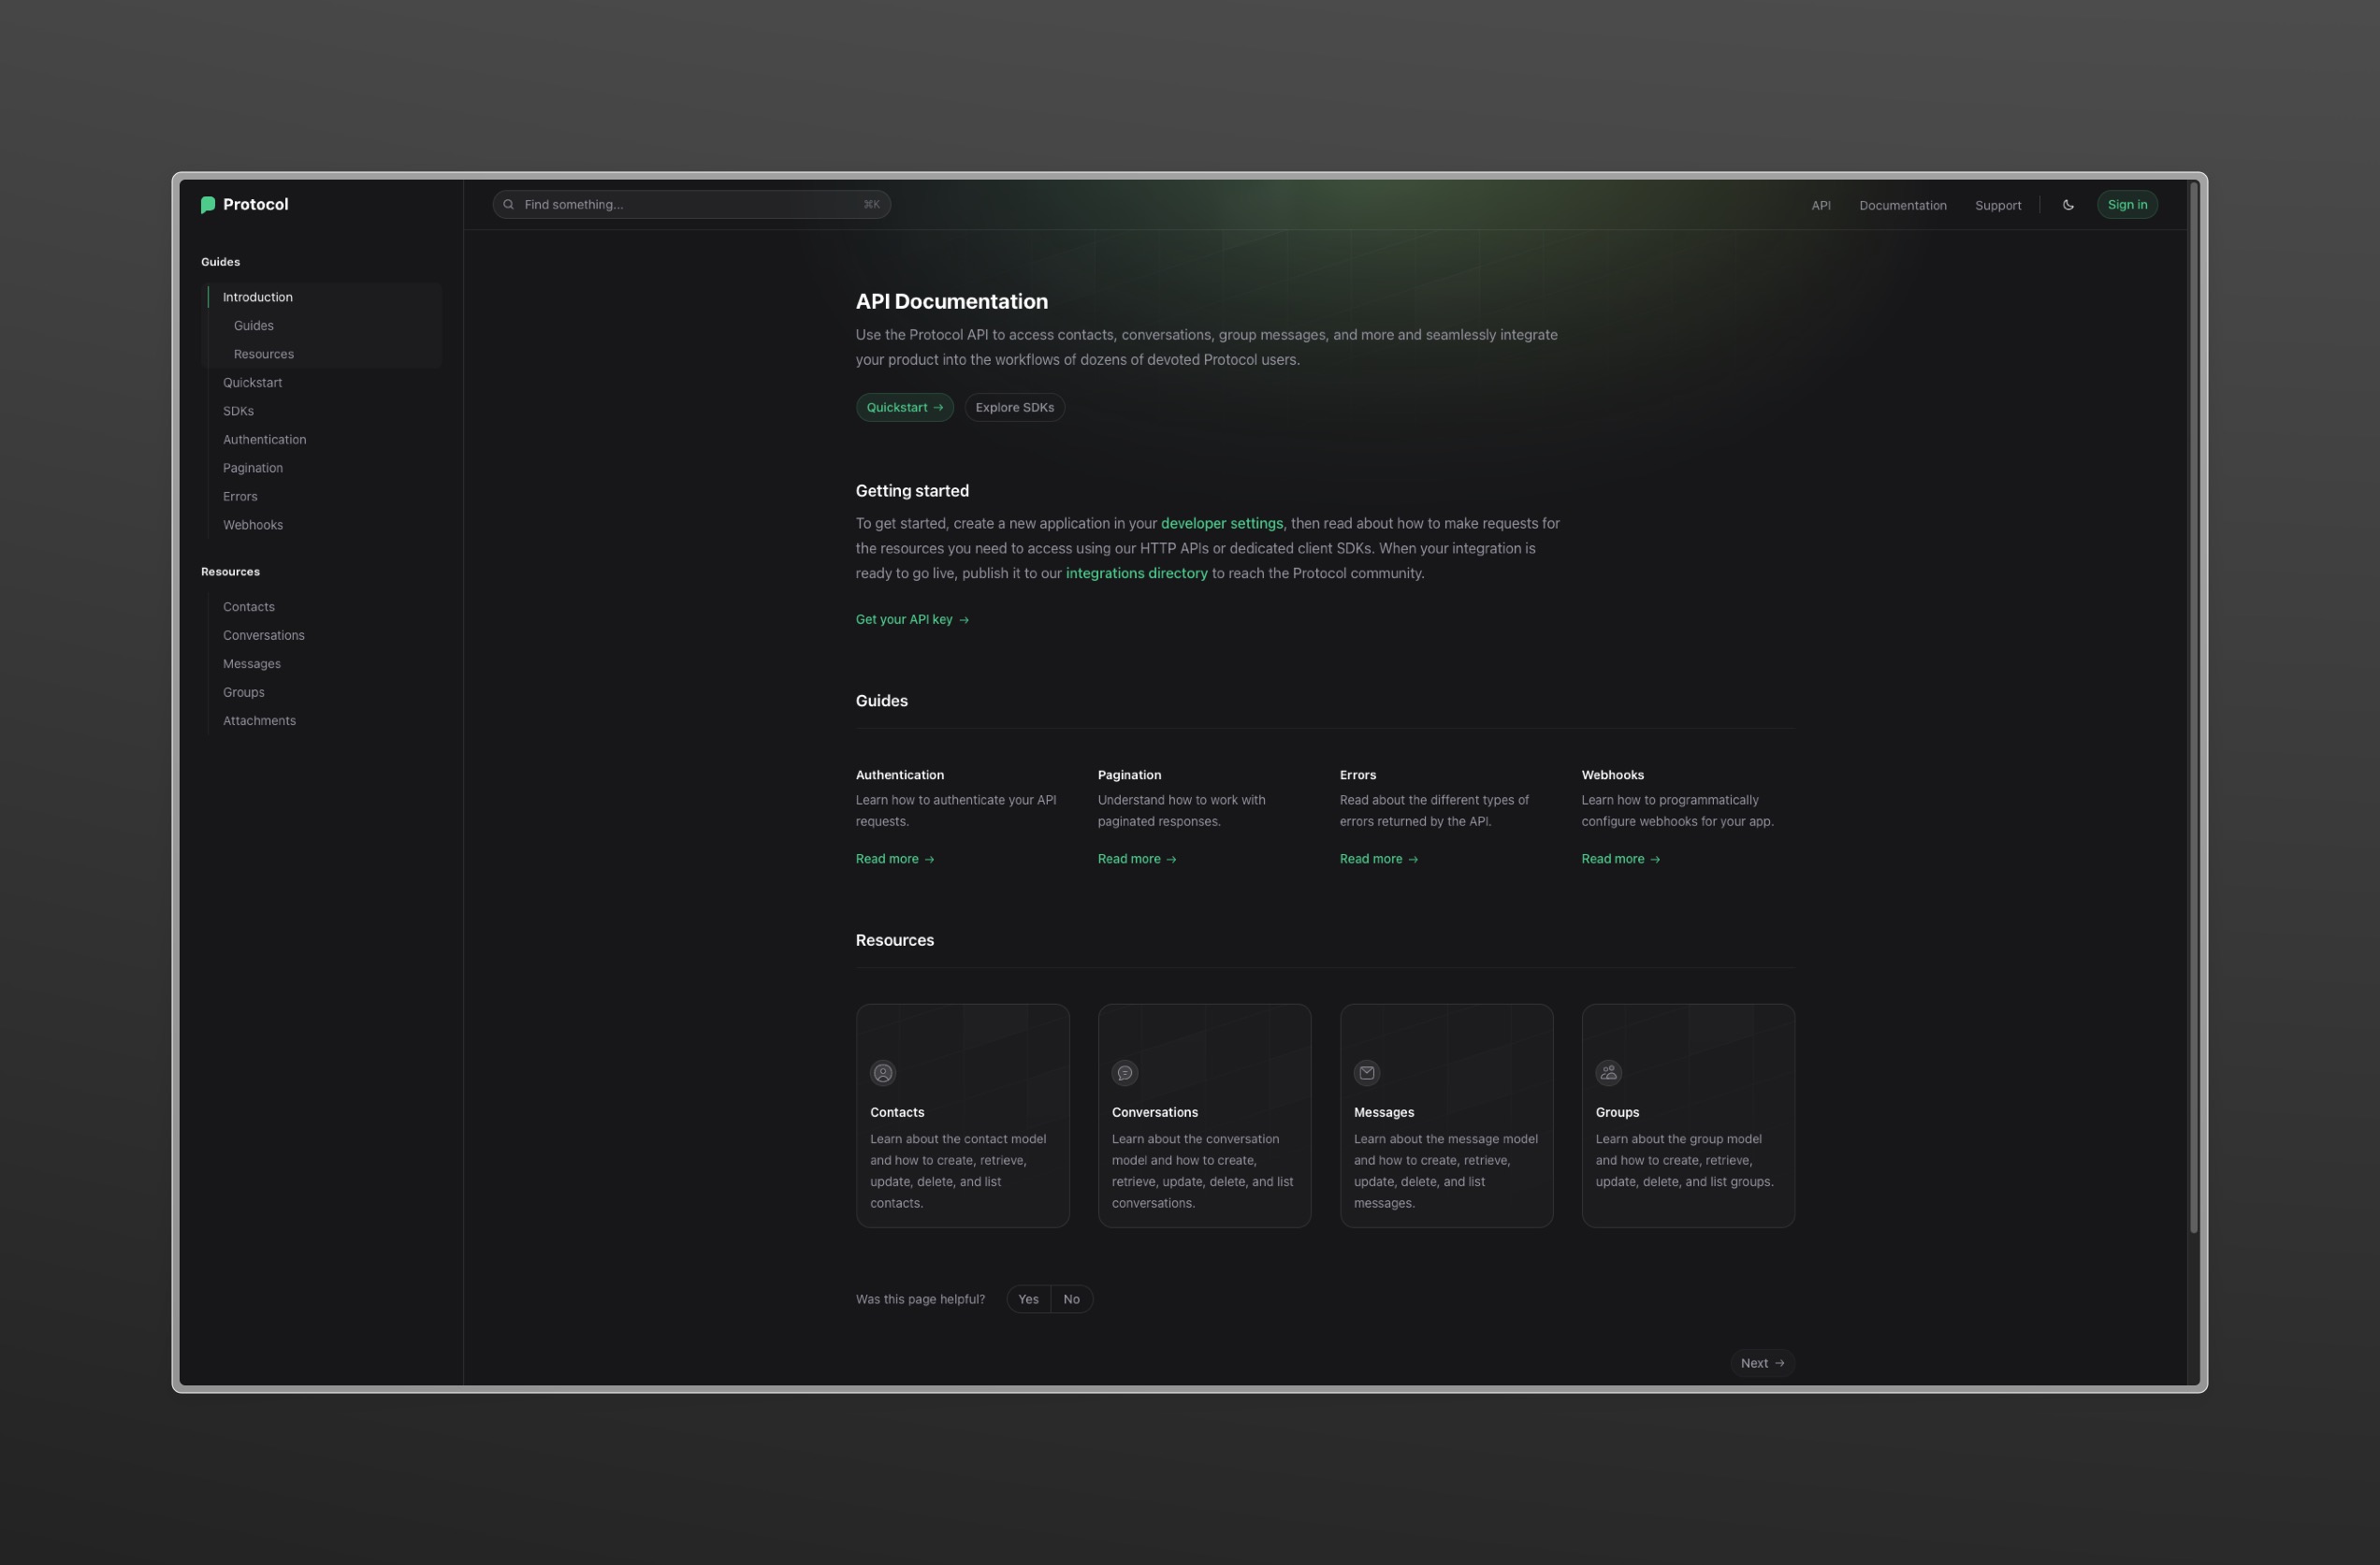Open the Messages envelope icon

(x=1367, y=1073)
